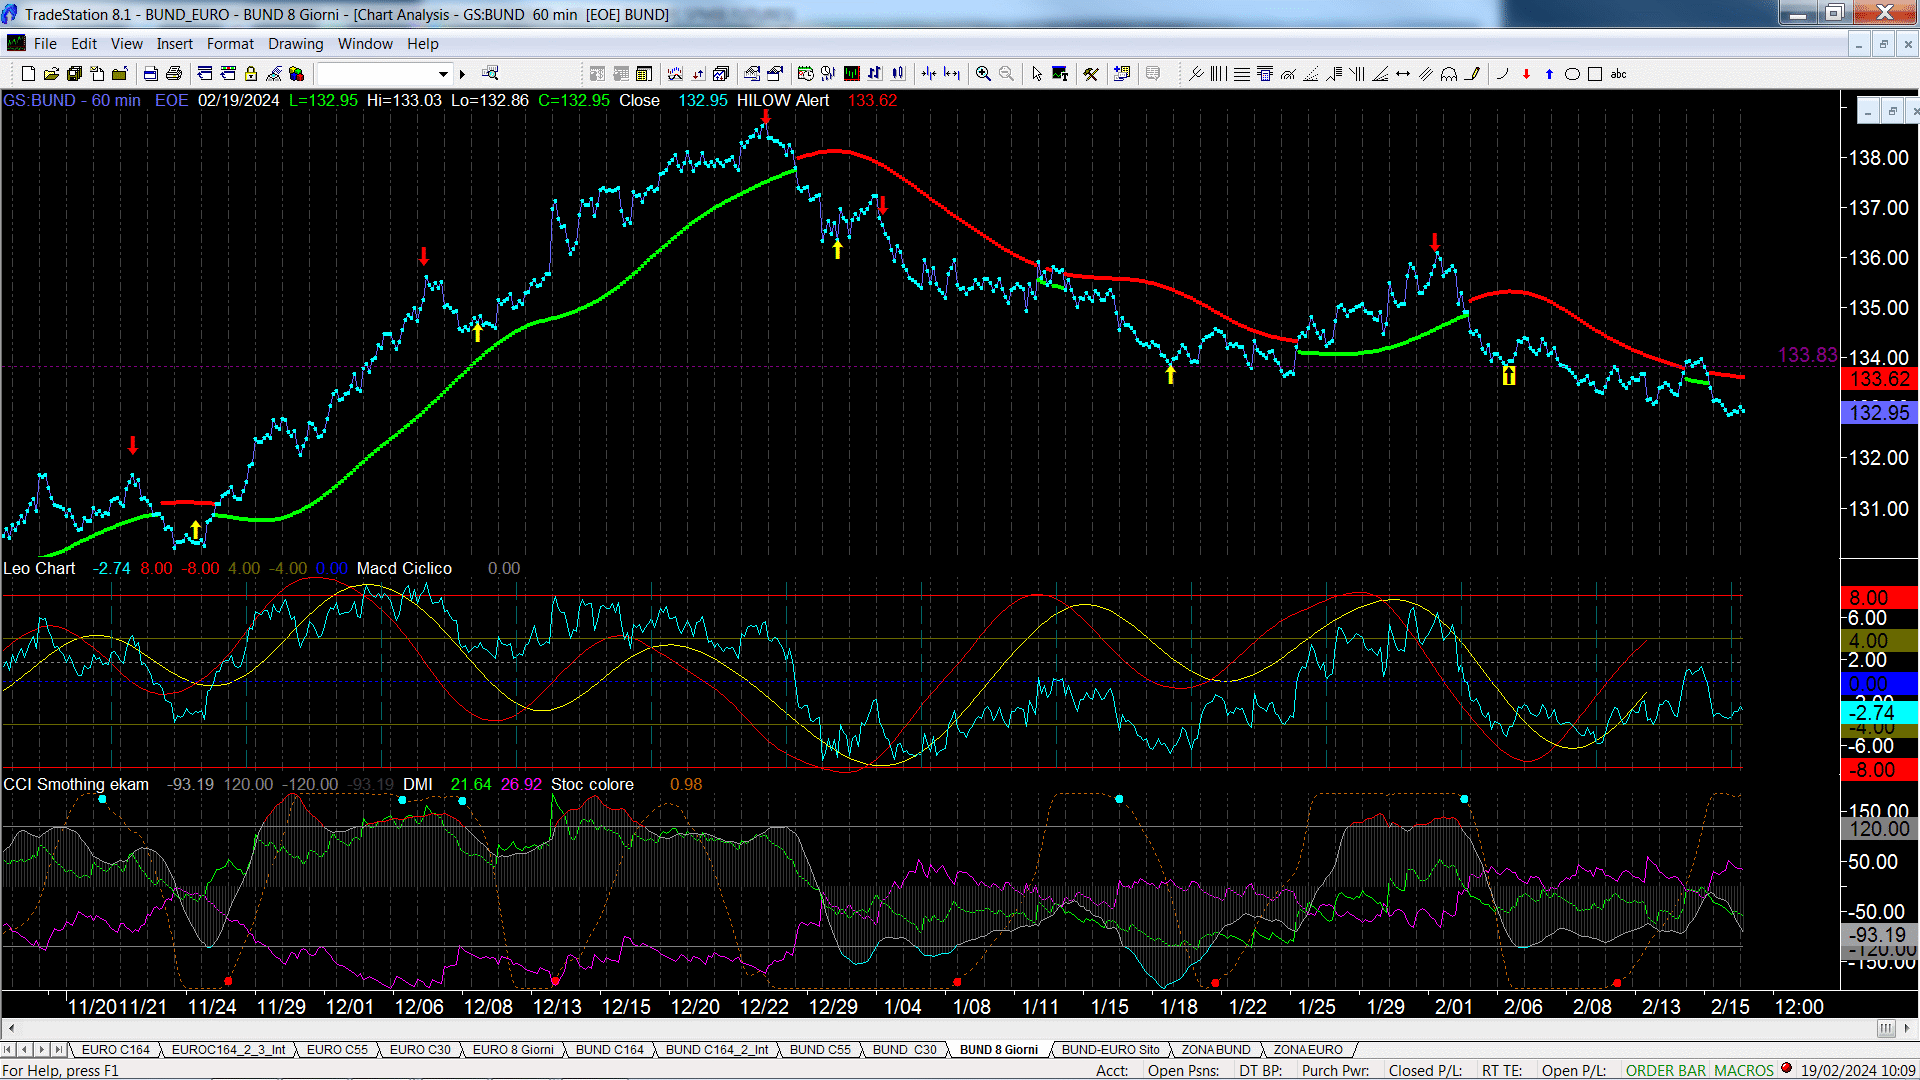Select the cycle arcs drawing tool
Viewport: 1920px width, 1080px height.
[1449, 74]
